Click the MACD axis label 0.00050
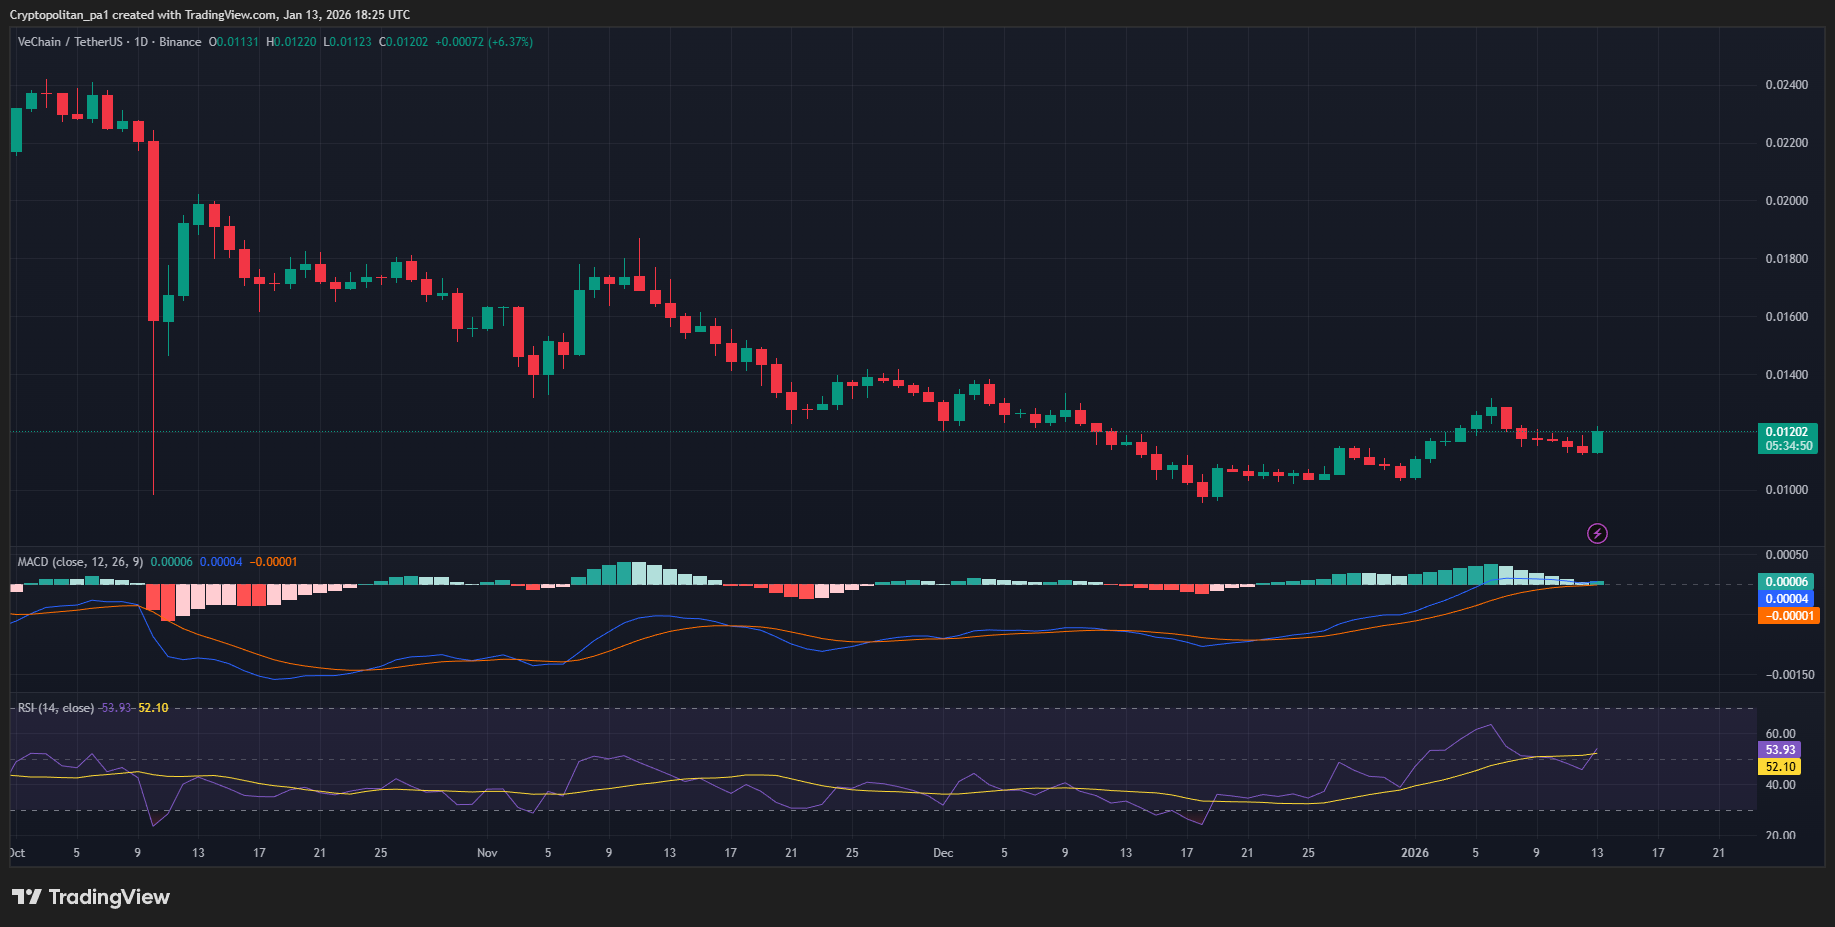The height and width of the screenshot is (927, 1835). point(1787,555)
